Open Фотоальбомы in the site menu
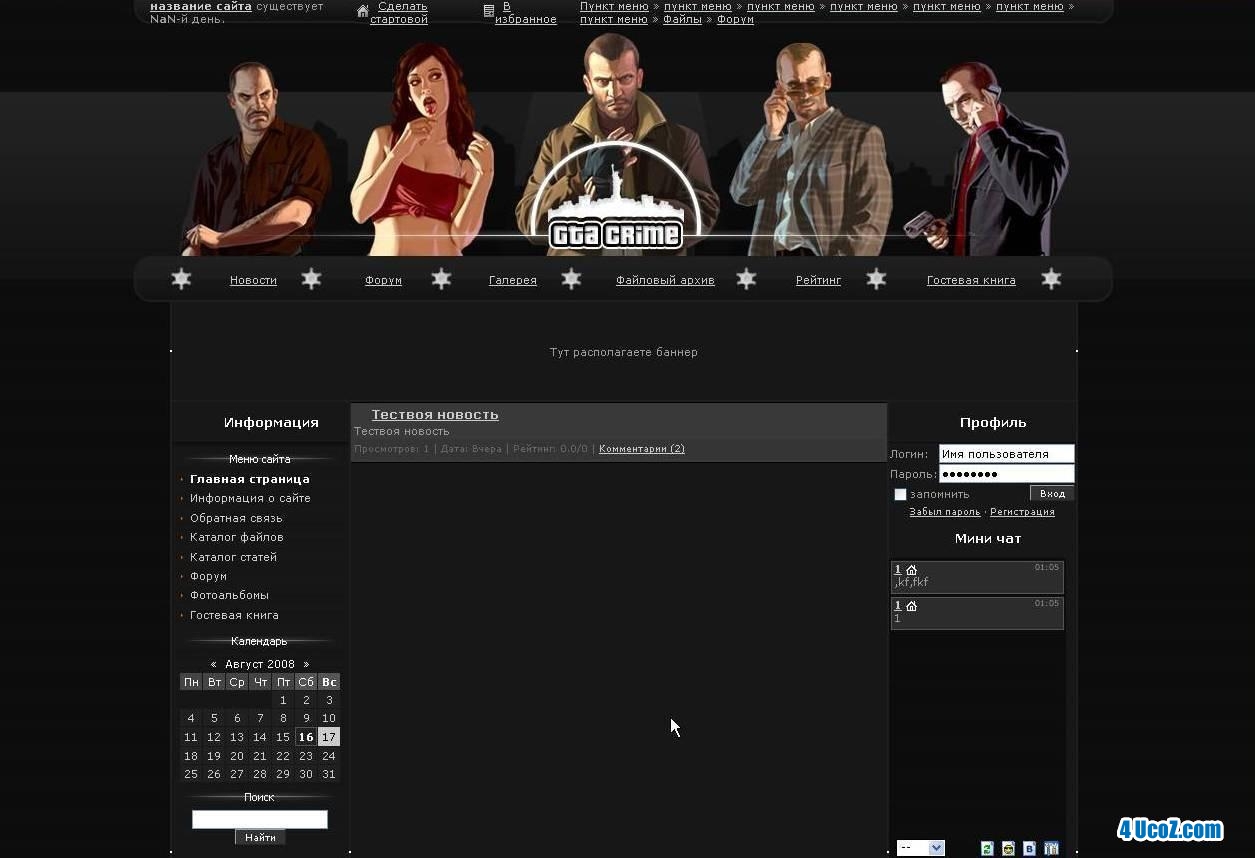 pos(229,595)
